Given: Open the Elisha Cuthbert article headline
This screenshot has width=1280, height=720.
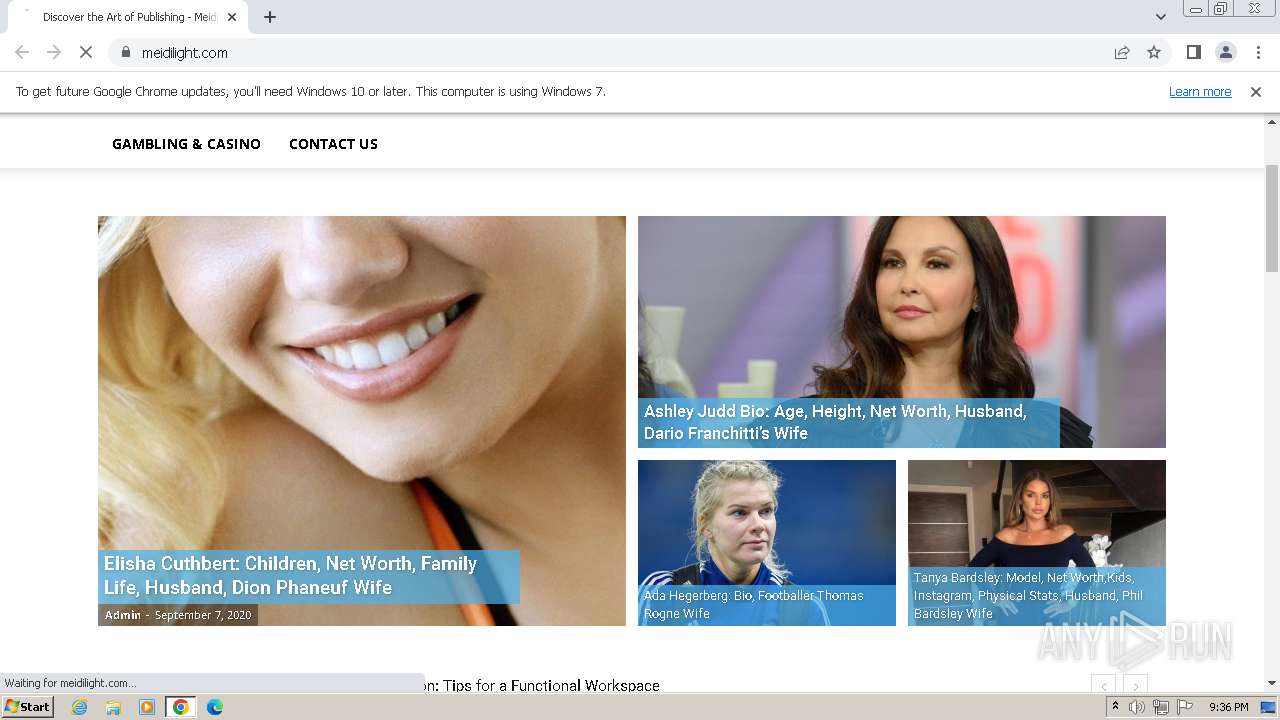Looking at the screenshot, I should pyautogui.click(x=290, y=575).
